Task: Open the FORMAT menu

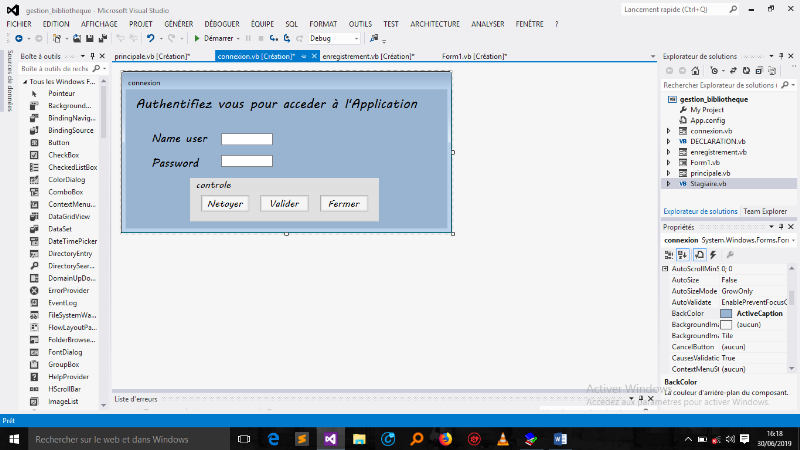Action: point(323,24)
